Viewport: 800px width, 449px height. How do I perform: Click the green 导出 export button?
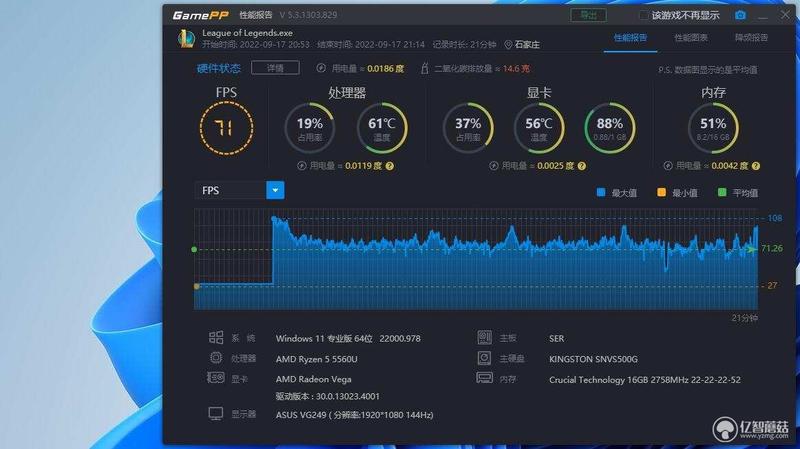pos(588,15)
